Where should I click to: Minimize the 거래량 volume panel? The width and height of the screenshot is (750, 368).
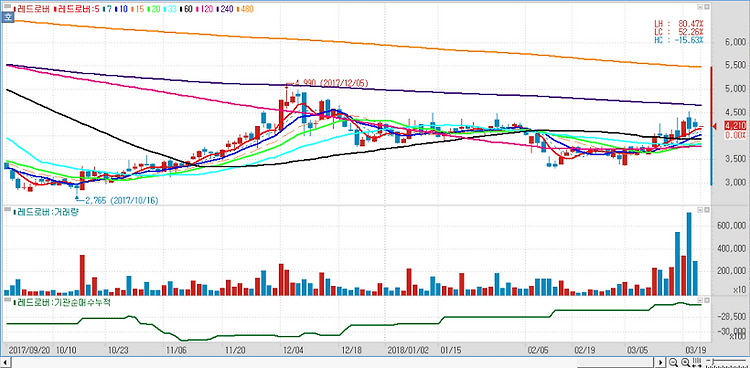700,210
